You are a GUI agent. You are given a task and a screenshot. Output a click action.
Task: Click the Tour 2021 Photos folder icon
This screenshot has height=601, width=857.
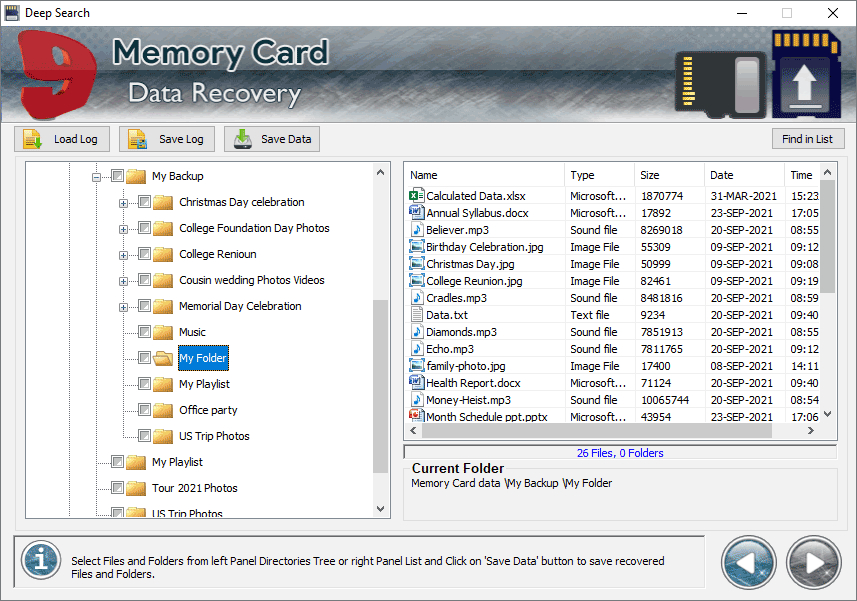[x=136, y=488]
